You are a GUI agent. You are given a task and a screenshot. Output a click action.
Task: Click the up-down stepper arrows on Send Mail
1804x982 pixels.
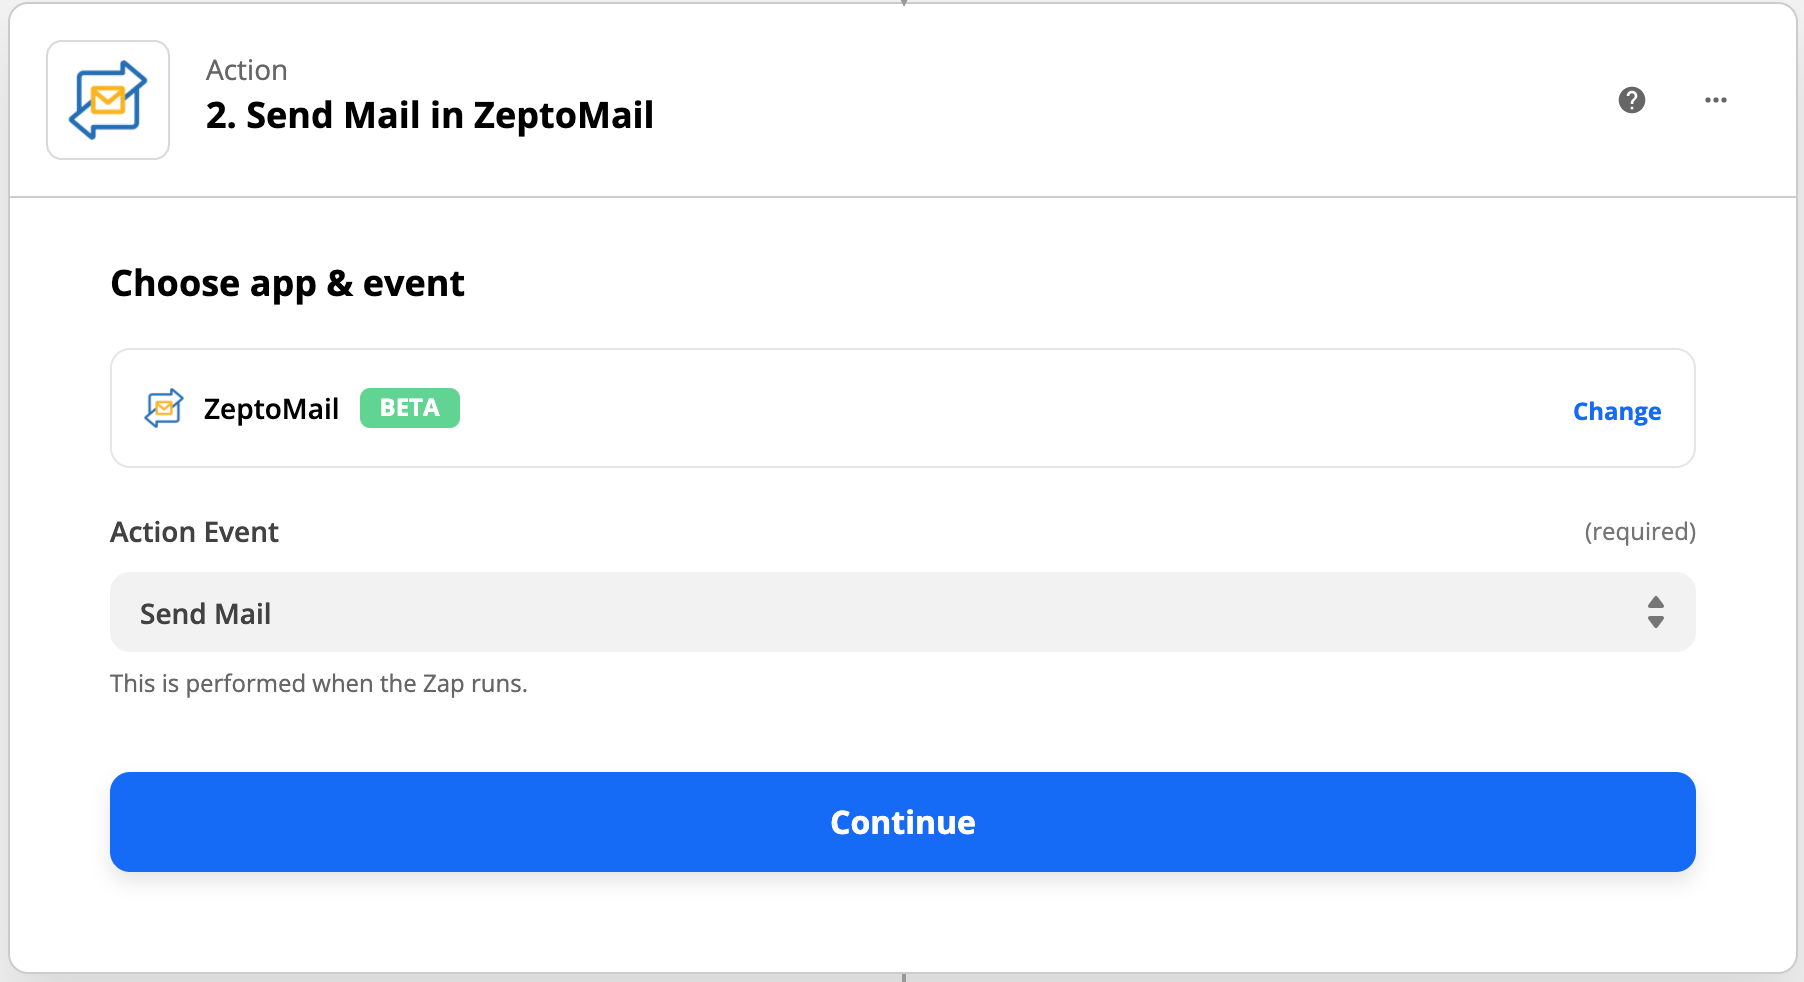click(x=1655, y=611)
